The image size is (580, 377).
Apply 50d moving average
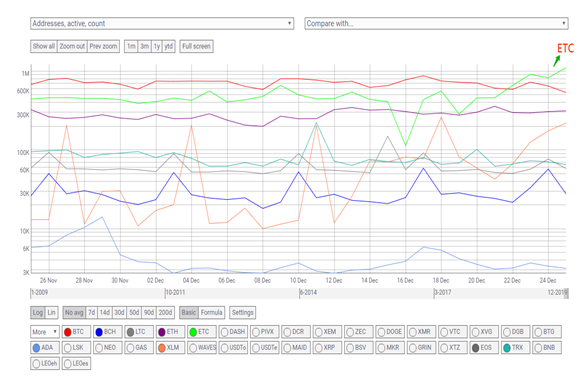tap(134, 313)
